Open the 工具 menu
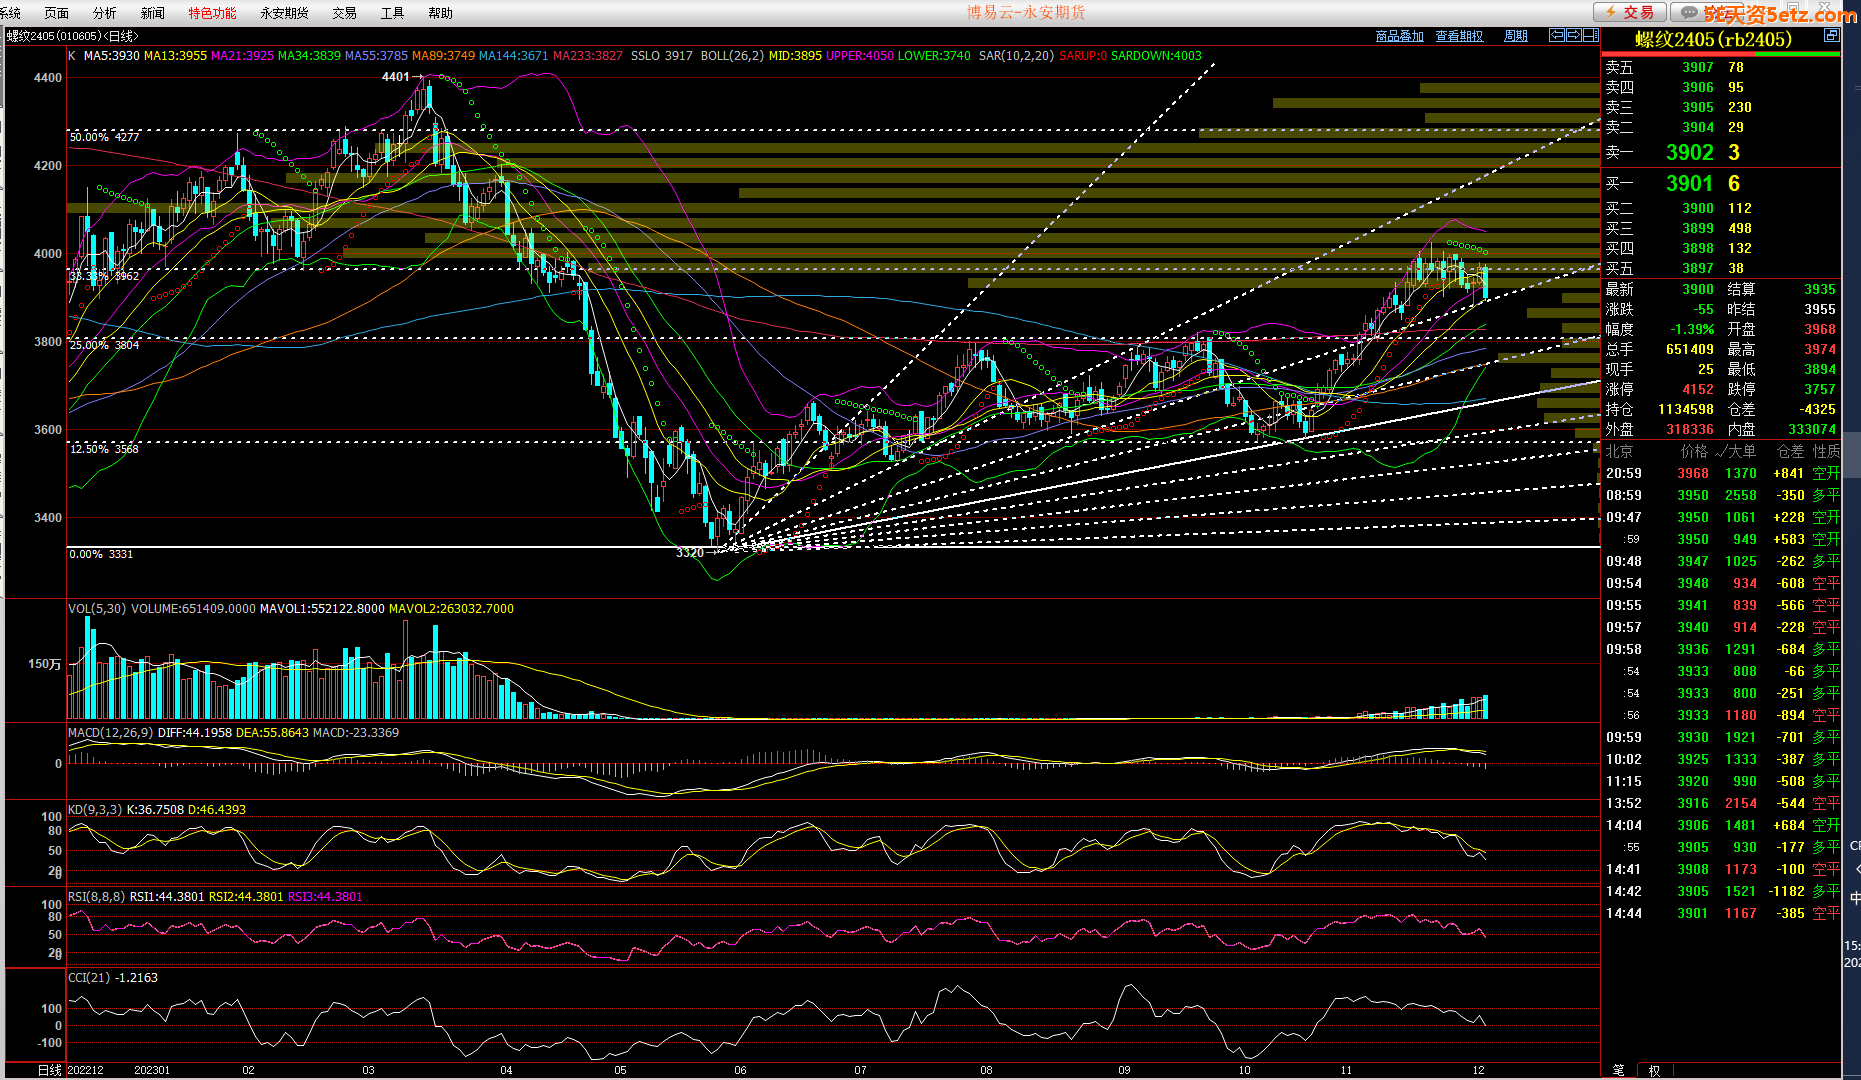The width and height of the screenshot is (1861, 1080). (x=392, y=13)
